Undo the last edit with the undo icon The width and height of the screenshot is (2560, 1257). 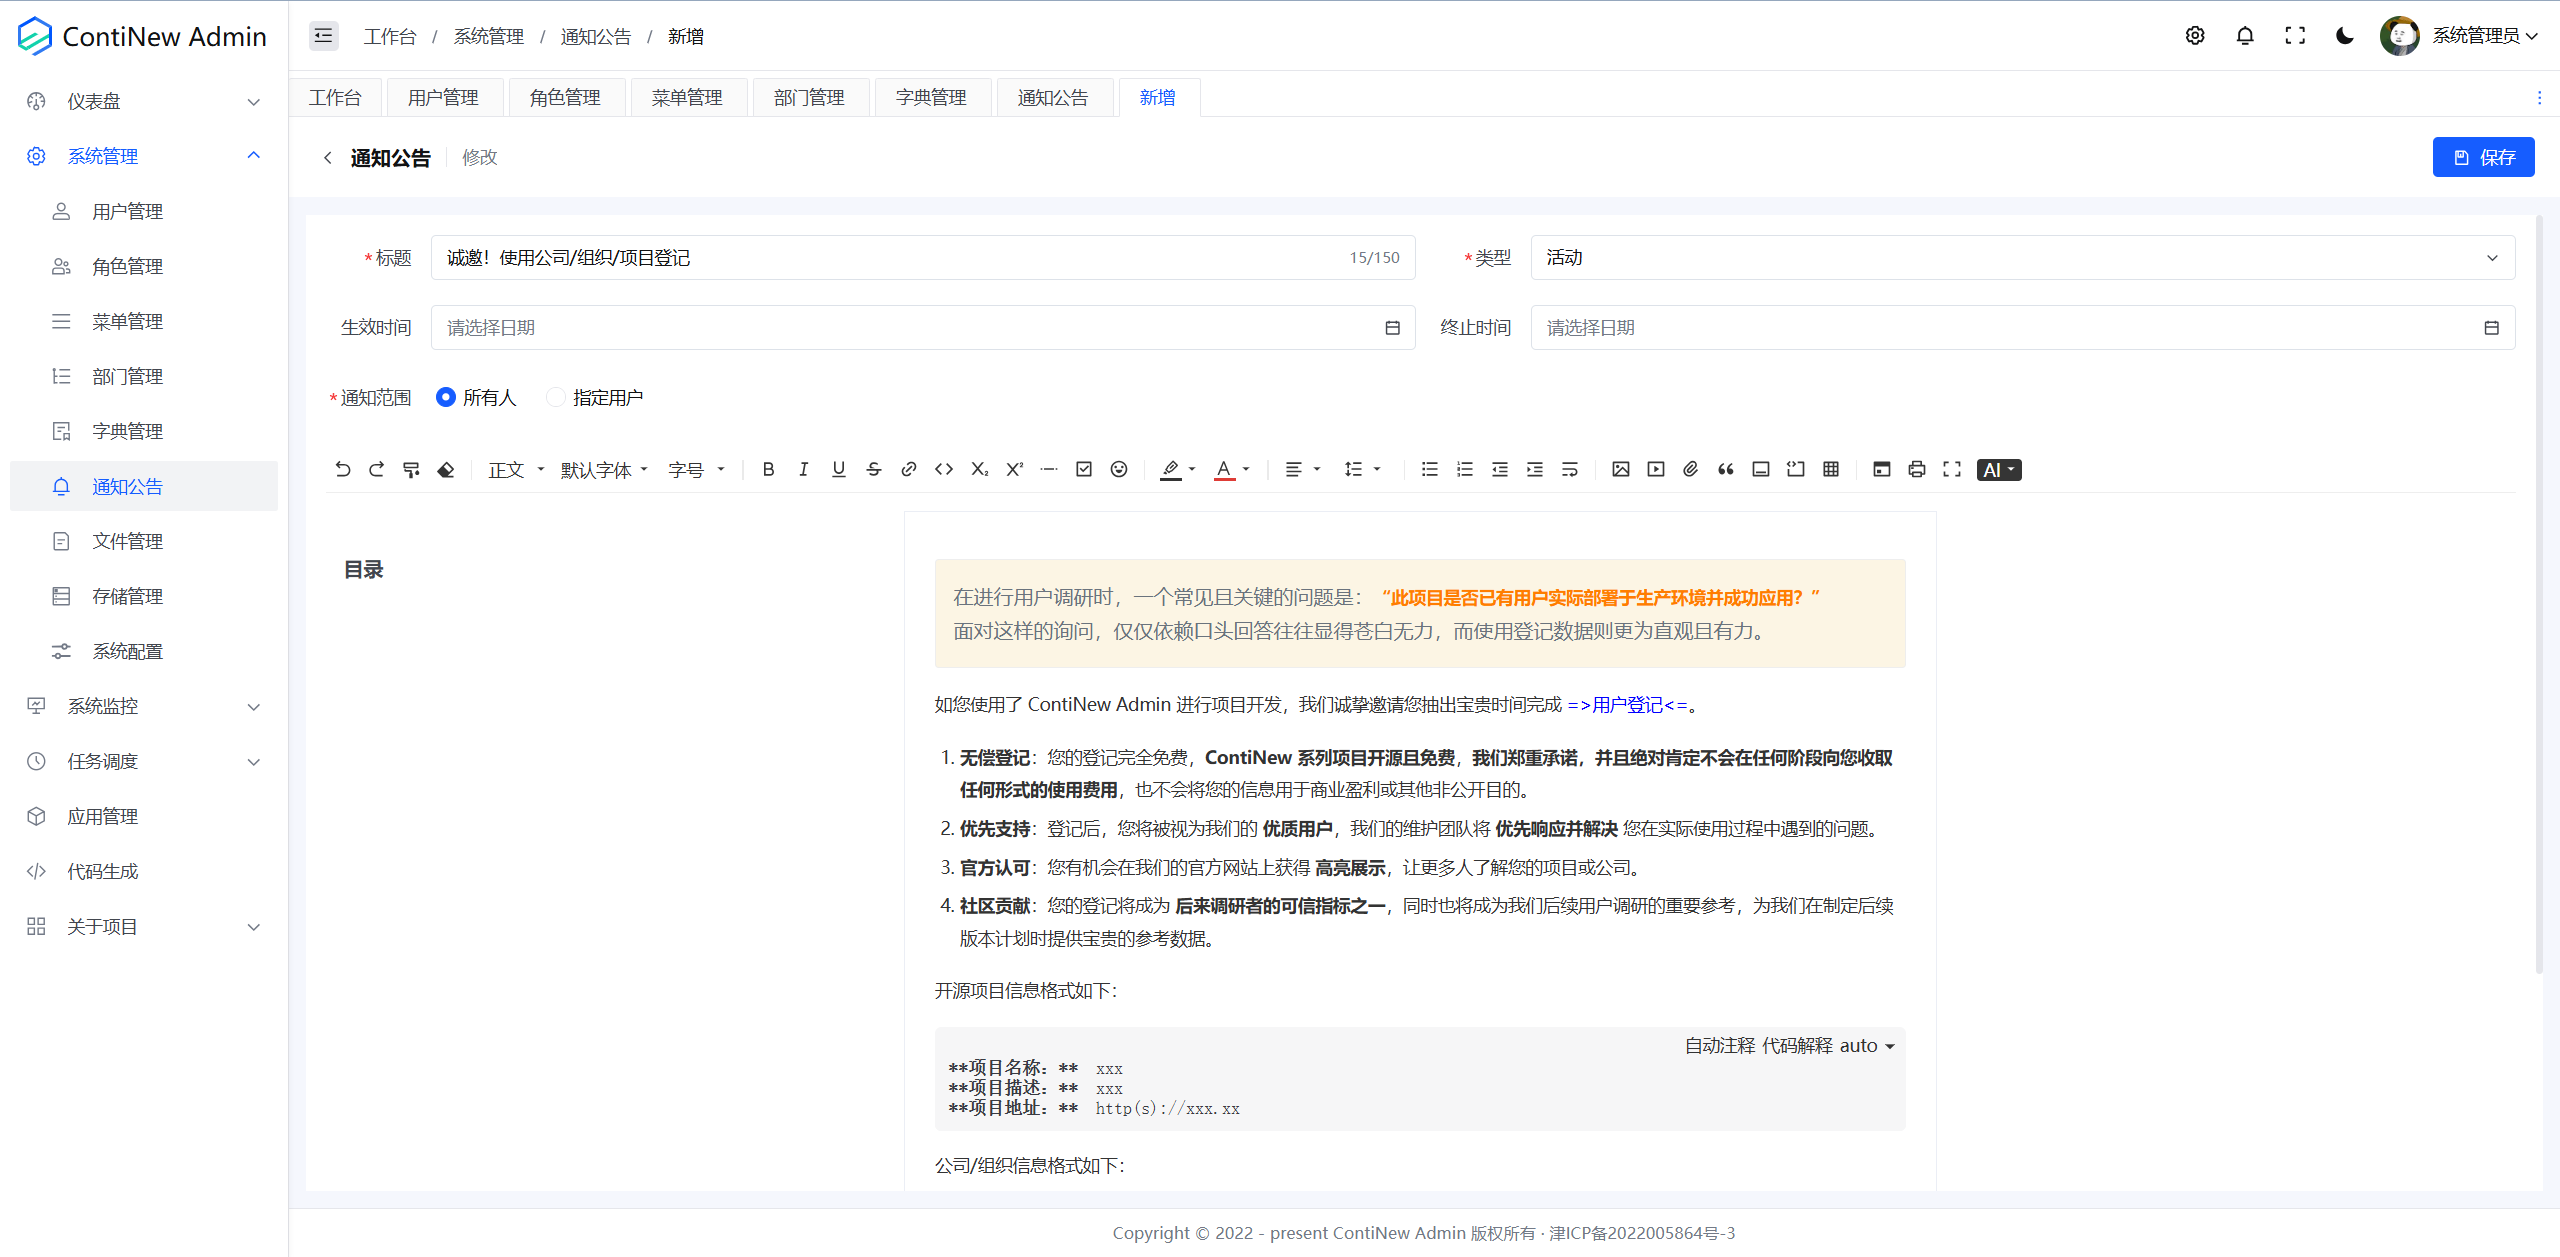342,469
